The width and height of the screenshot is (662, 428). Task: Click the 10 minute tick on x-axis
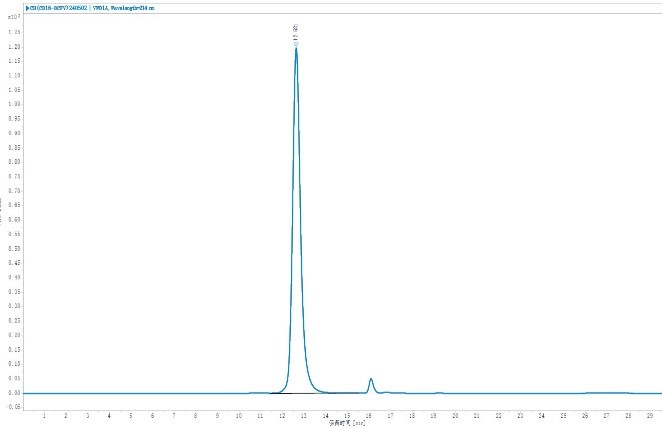tap(238, 414)
